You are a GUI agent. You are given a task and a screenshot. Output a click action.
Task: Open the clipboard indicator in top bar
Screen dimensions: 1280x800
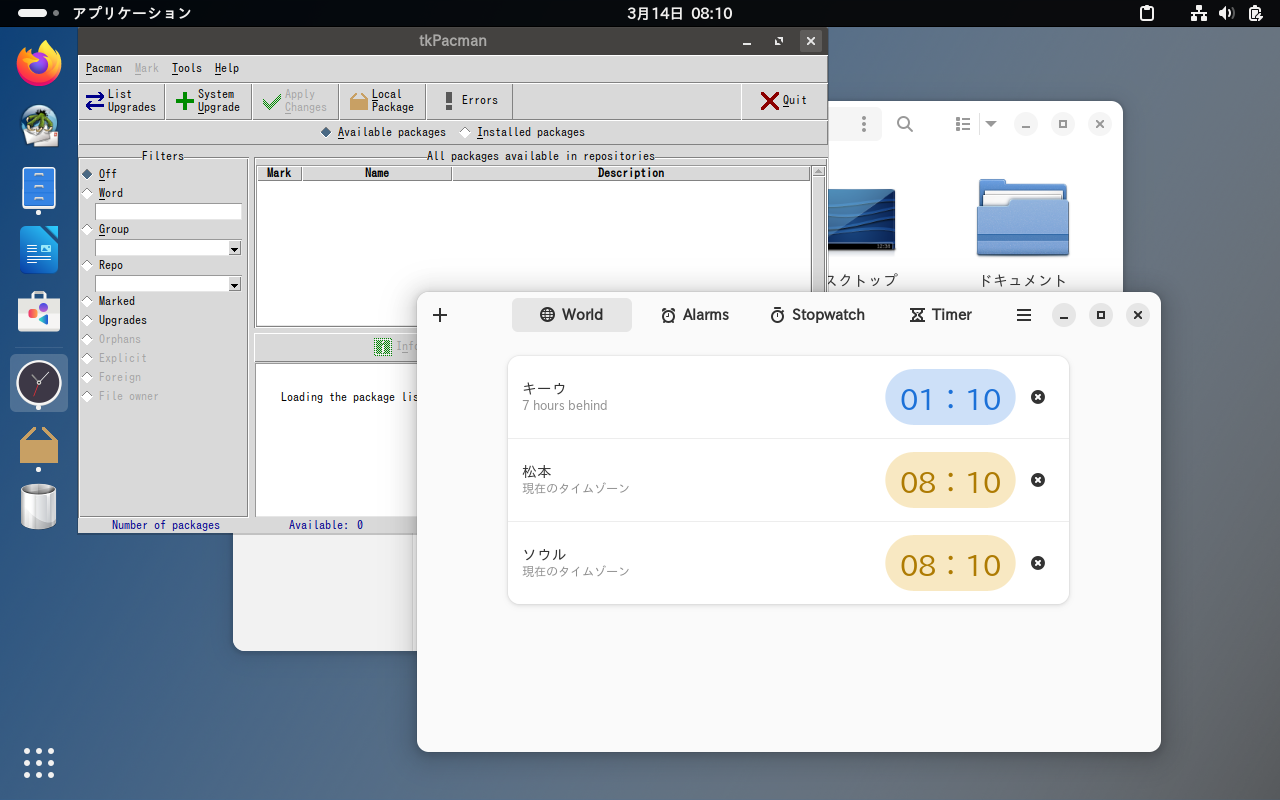[1148, 14]
